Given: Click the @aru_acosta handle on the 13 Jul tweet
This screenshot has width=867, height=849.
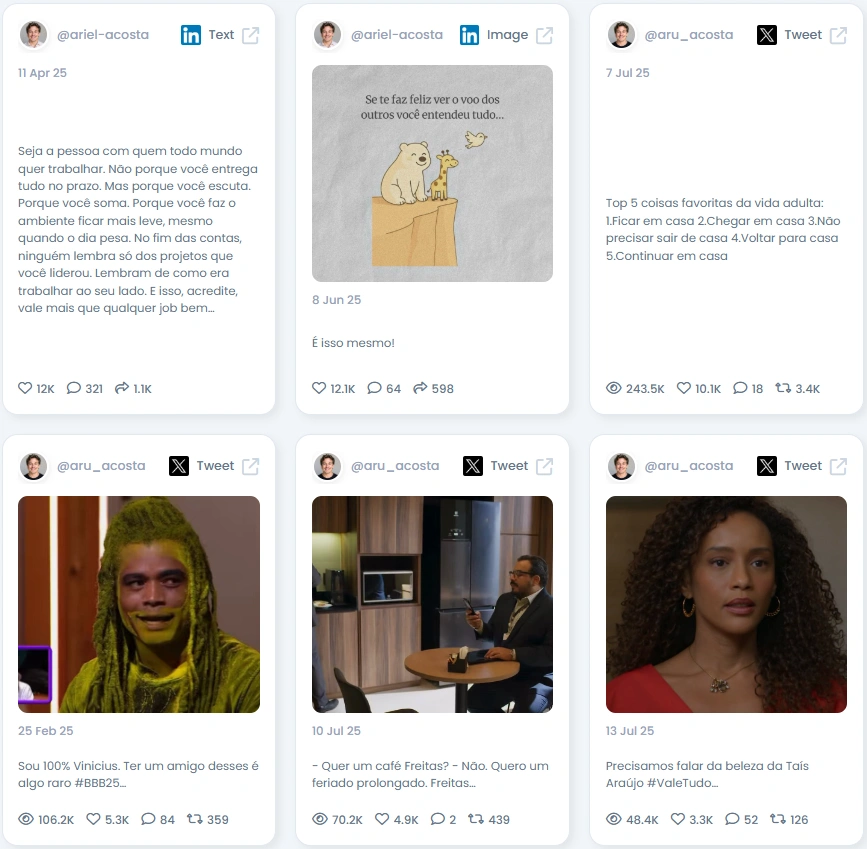Looking at the screenshot, I should (689, 466).
